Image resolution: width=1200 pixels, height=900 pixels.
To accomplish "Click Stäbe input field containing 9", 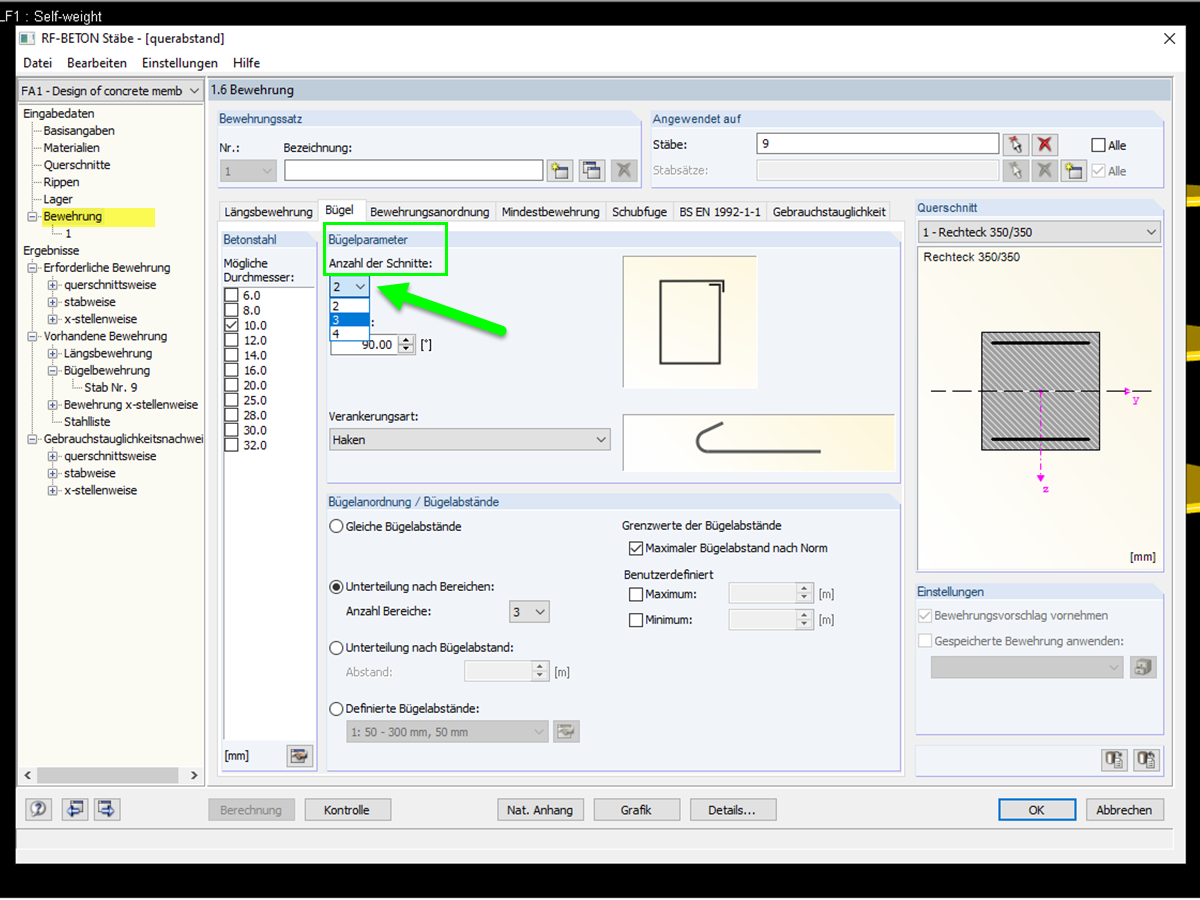I will pyautogui.click(x=877, y=144).
